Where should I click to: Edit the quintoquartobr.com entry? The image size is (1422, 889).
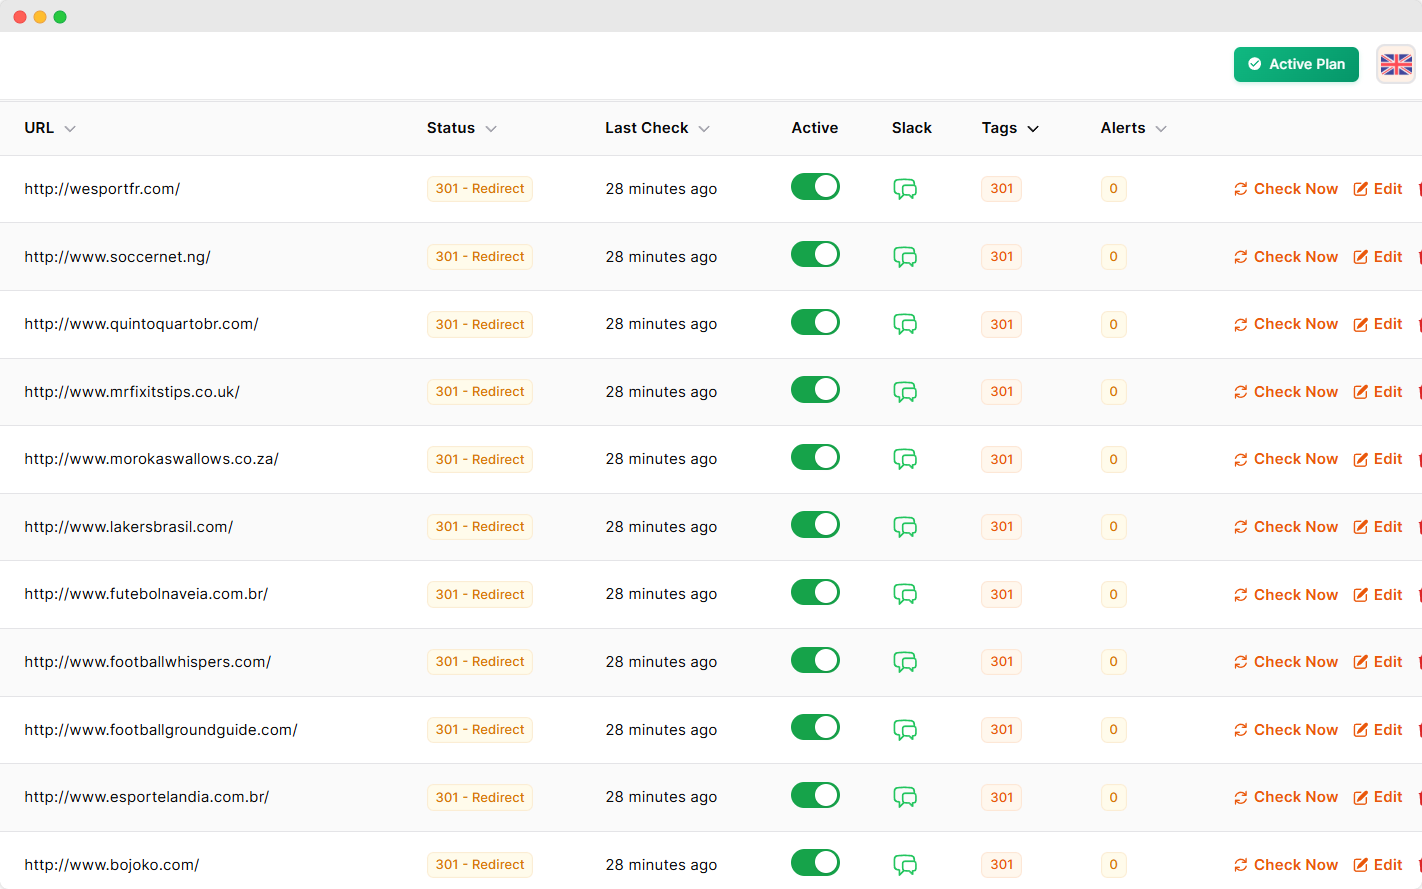[x=1378, y=324]
